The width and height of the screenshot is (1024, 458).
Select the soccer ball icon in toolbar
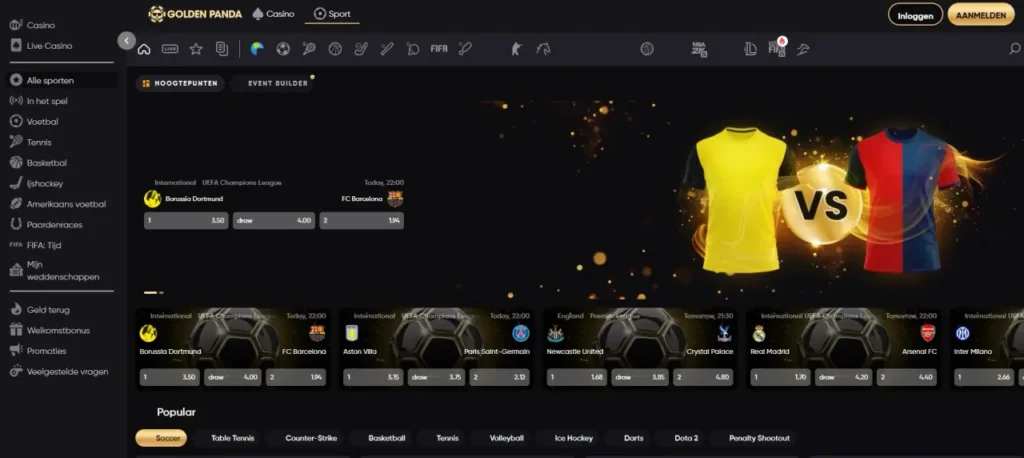point(283,48)
